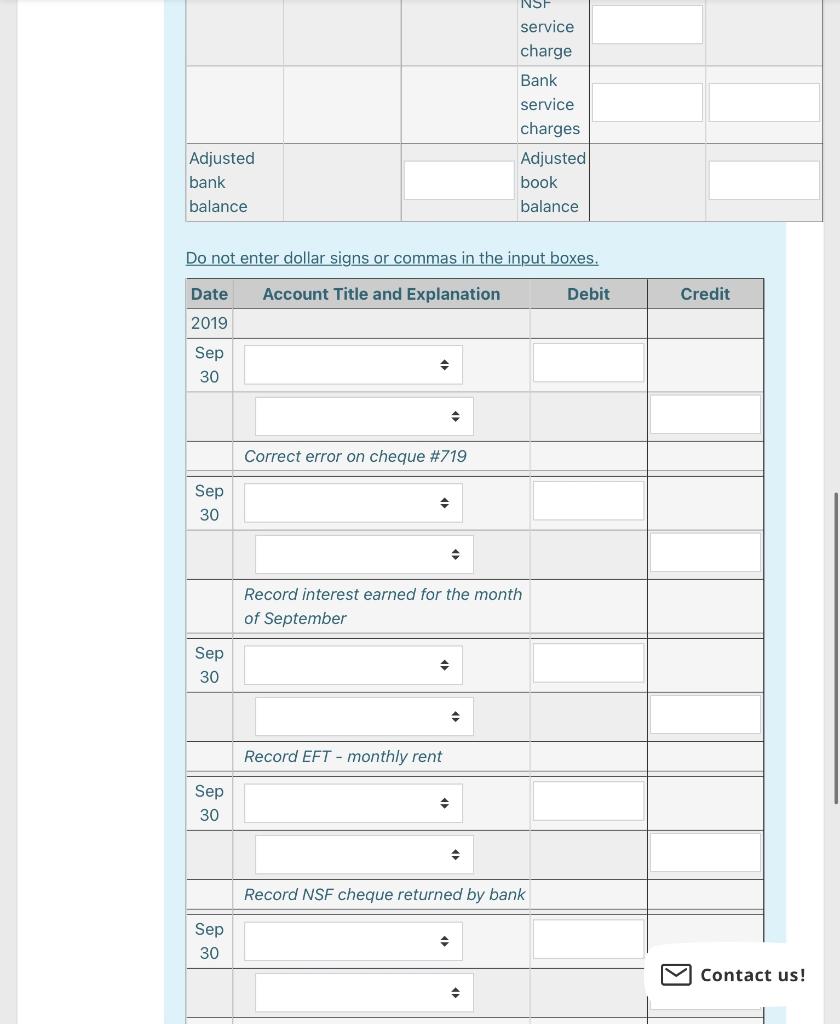Click the envelope icon in Contact us bubble
840x1024 pixels.
(x=675, y=974)
